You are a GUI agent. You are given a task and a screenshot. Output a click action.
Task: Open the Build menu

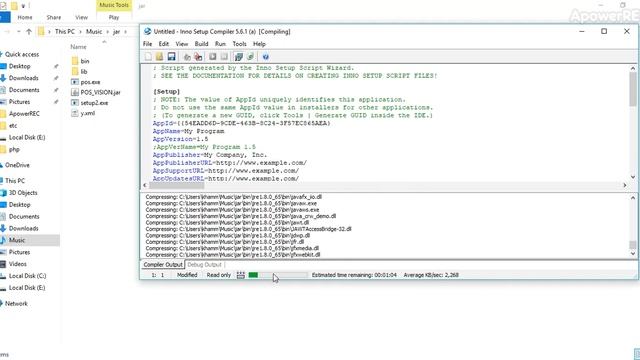click(x=201, y=44)
